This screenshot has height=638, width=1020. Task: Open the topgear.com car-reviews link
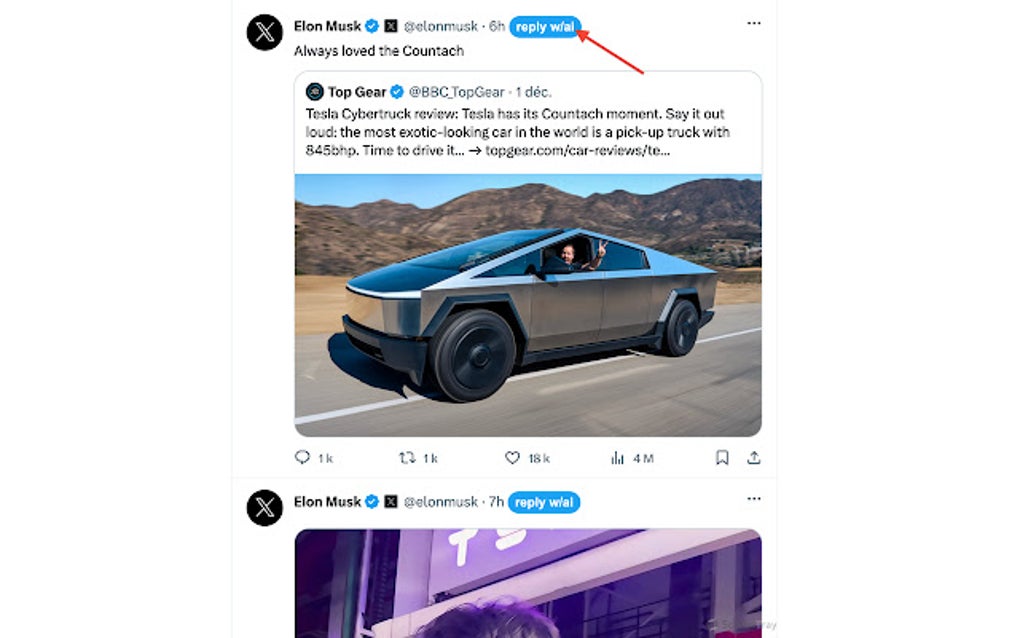(577, 151)
